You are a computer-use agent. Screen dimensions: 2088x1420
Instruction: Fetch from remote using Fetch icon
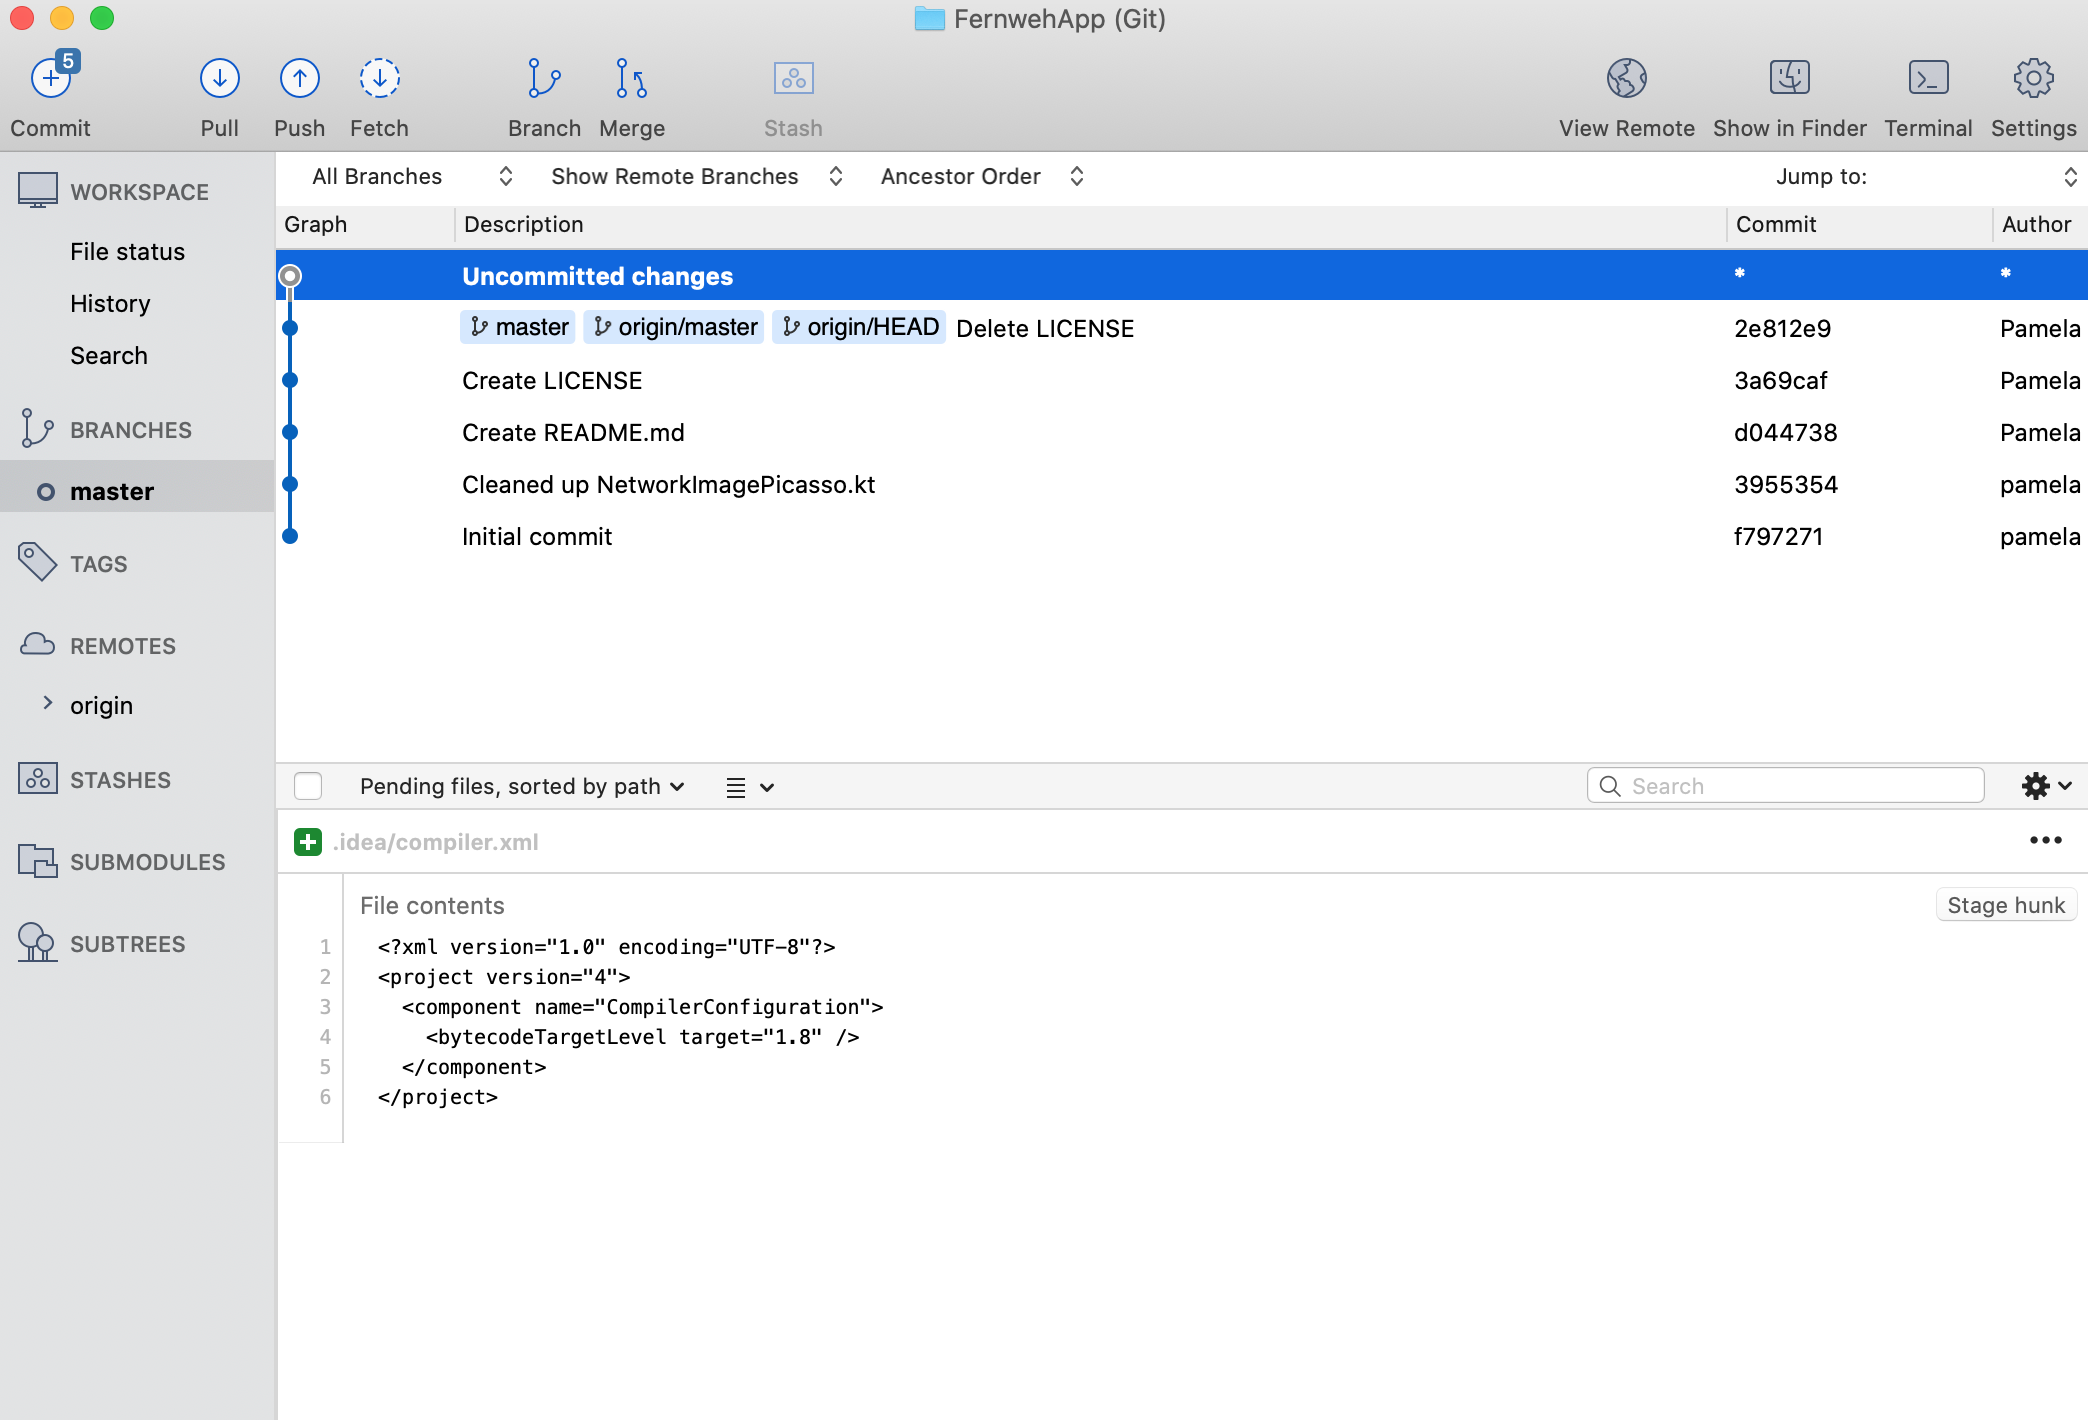tap(379, 78)
